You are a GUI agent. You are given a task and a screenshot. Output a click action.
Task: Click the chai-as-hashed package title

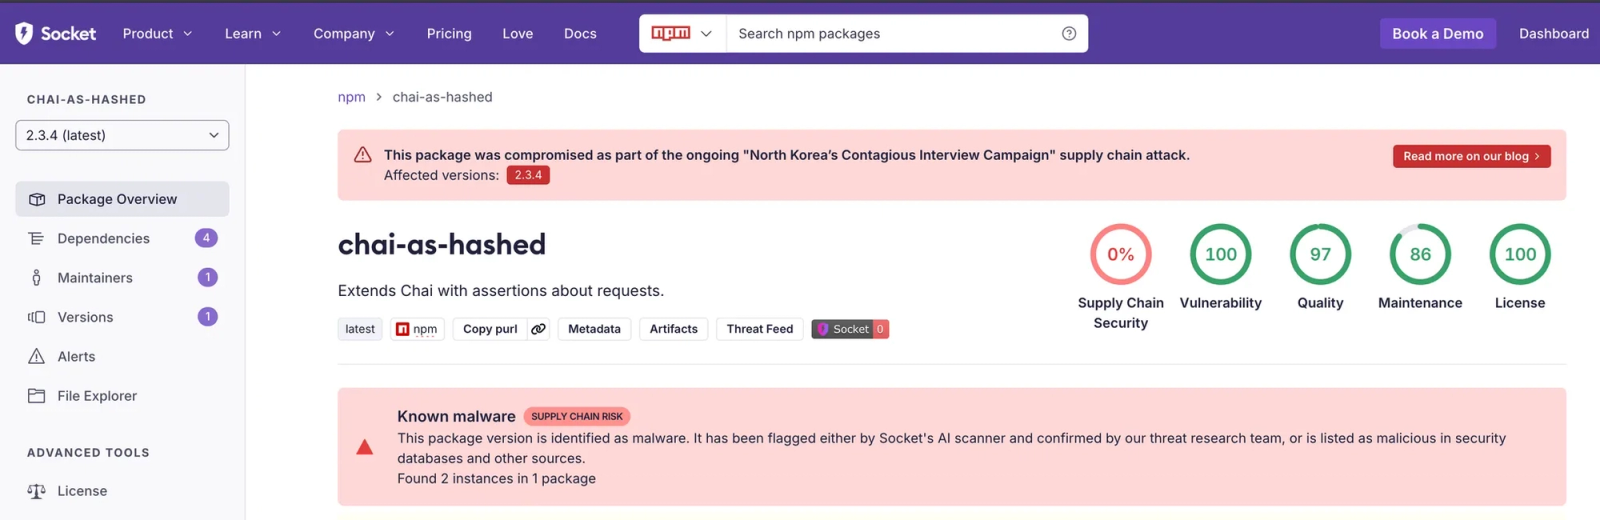coord(442,244)
